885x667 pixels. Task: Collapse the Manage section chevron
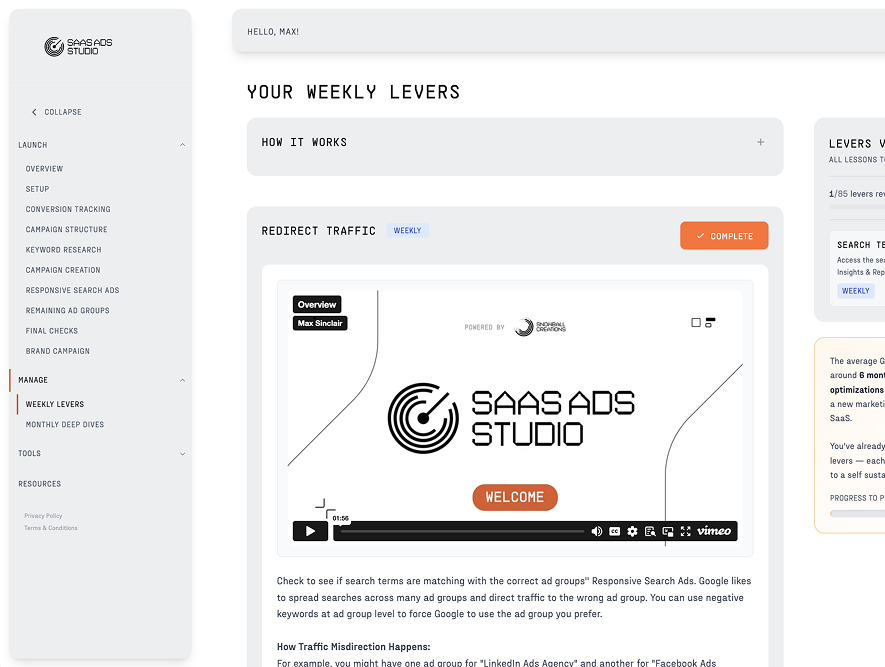tap(182, 380)
